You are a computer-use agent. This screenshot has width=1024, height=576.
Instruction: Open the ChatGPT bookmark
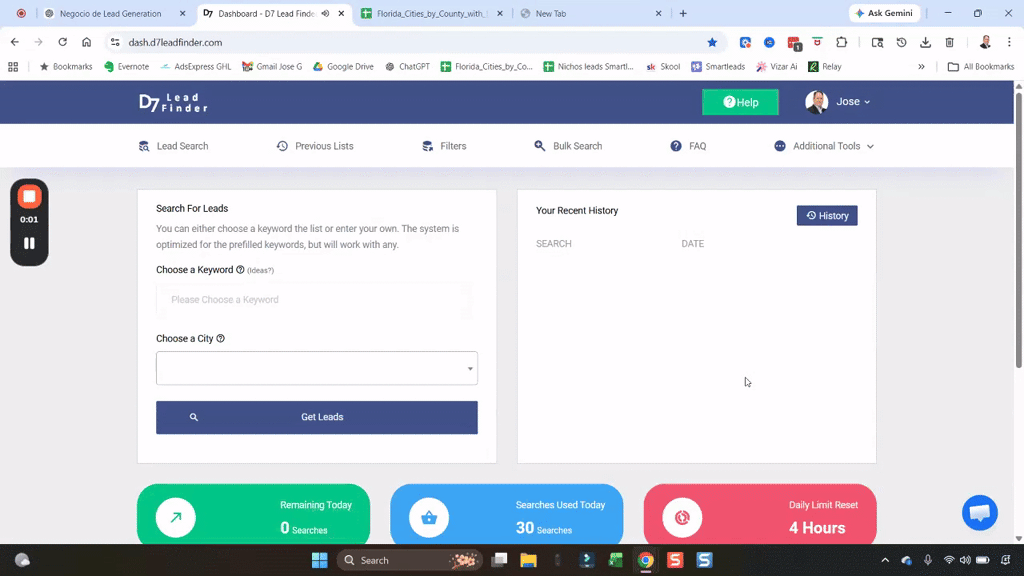408,67
